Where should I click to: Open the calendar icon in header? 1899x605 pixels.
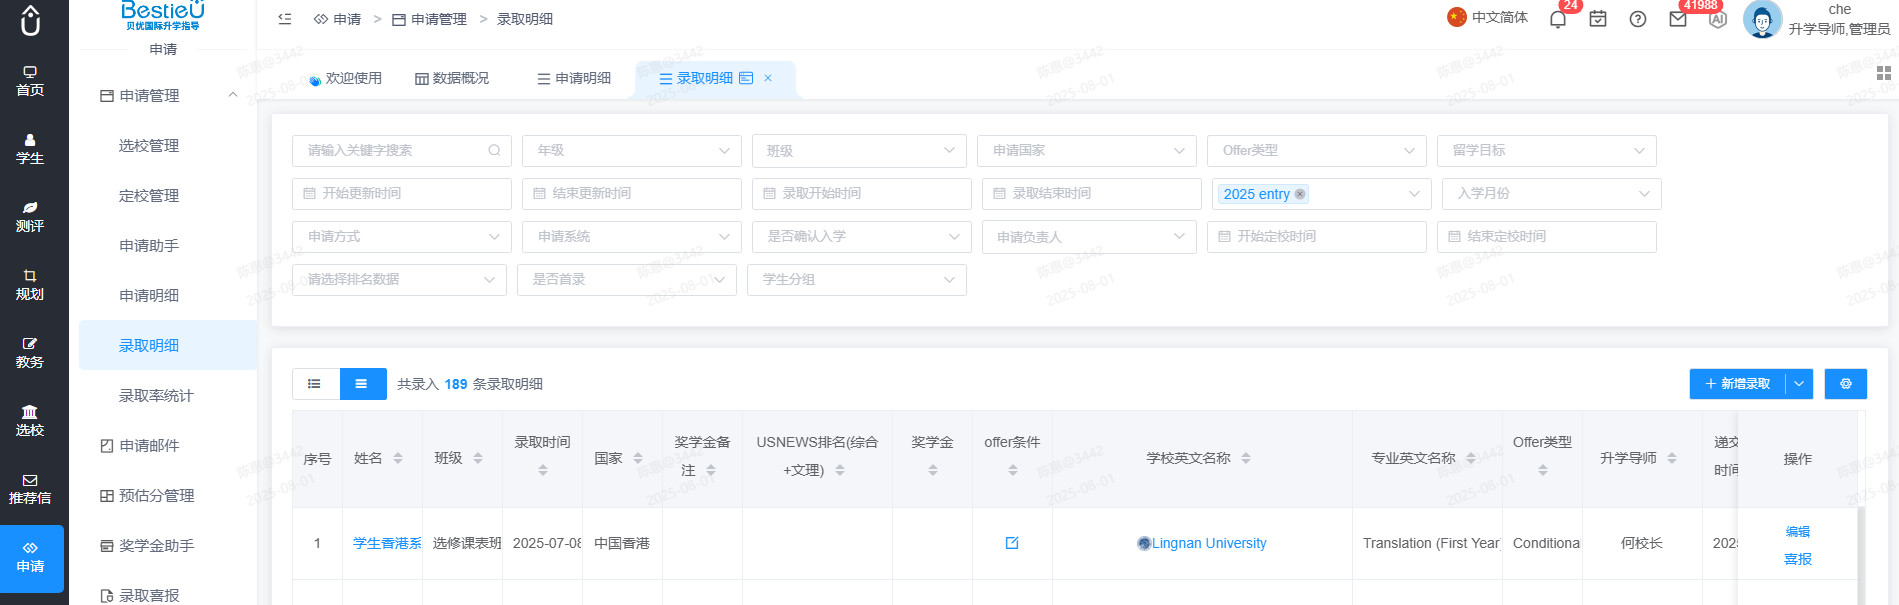click(1598, 19)
